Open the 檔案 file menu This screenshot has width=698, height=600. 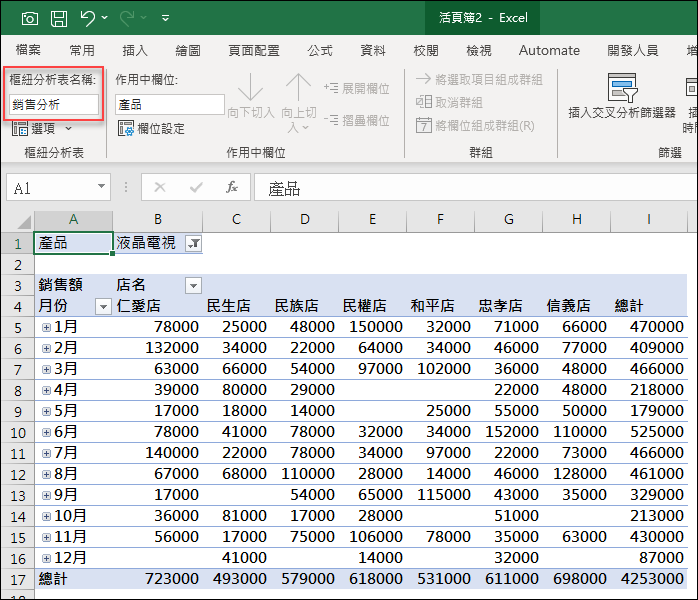pos(28,50)
